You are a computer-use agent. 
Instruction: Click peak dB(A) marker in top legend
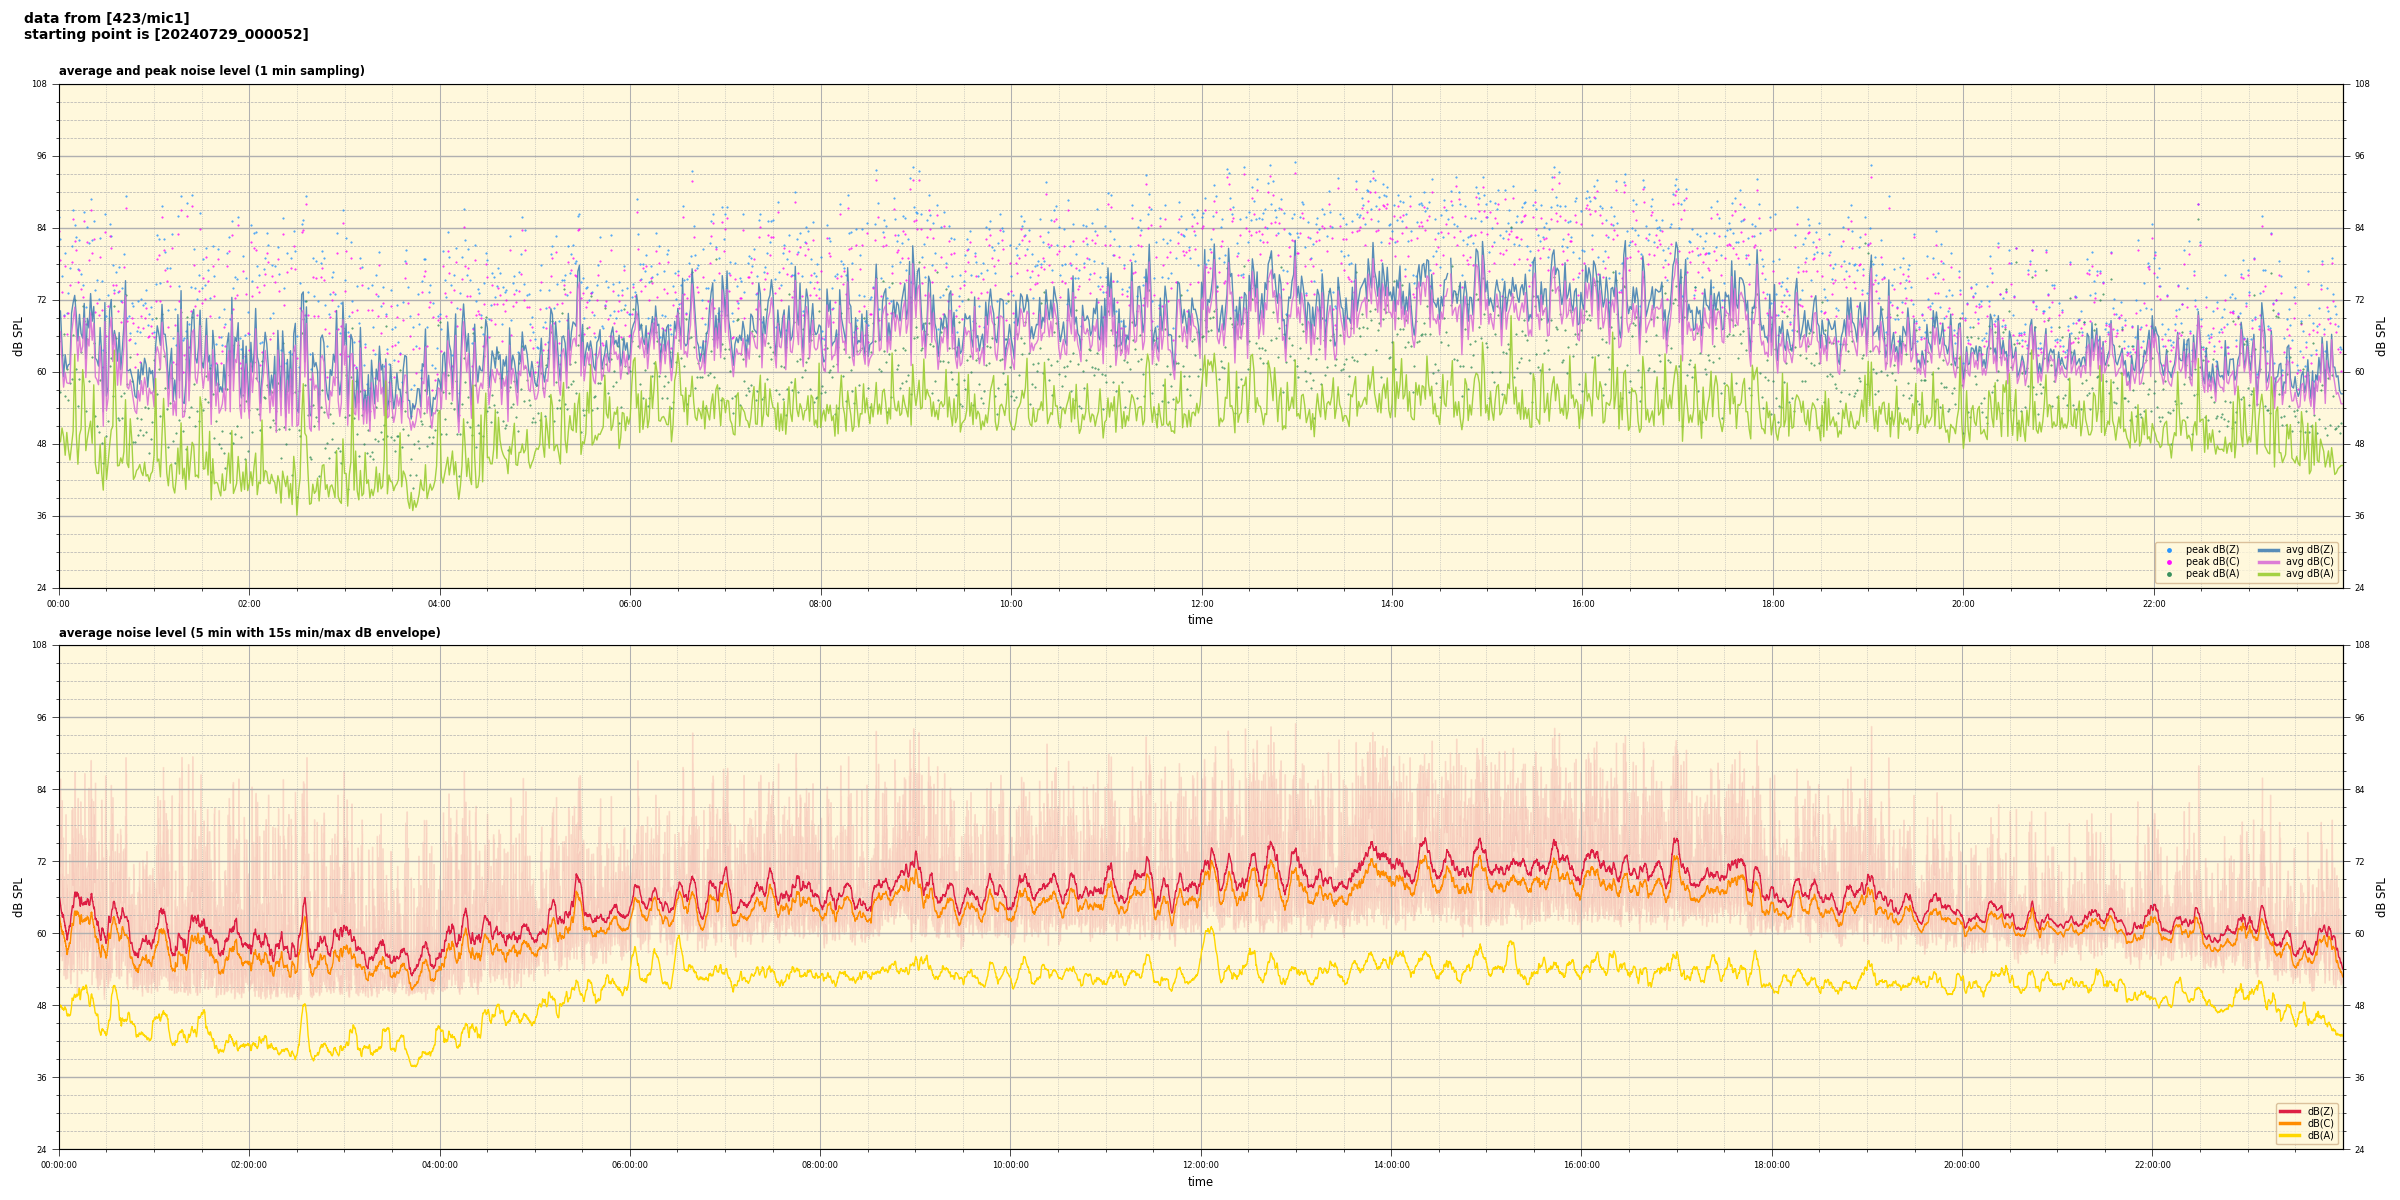(x=2169, y=574)
